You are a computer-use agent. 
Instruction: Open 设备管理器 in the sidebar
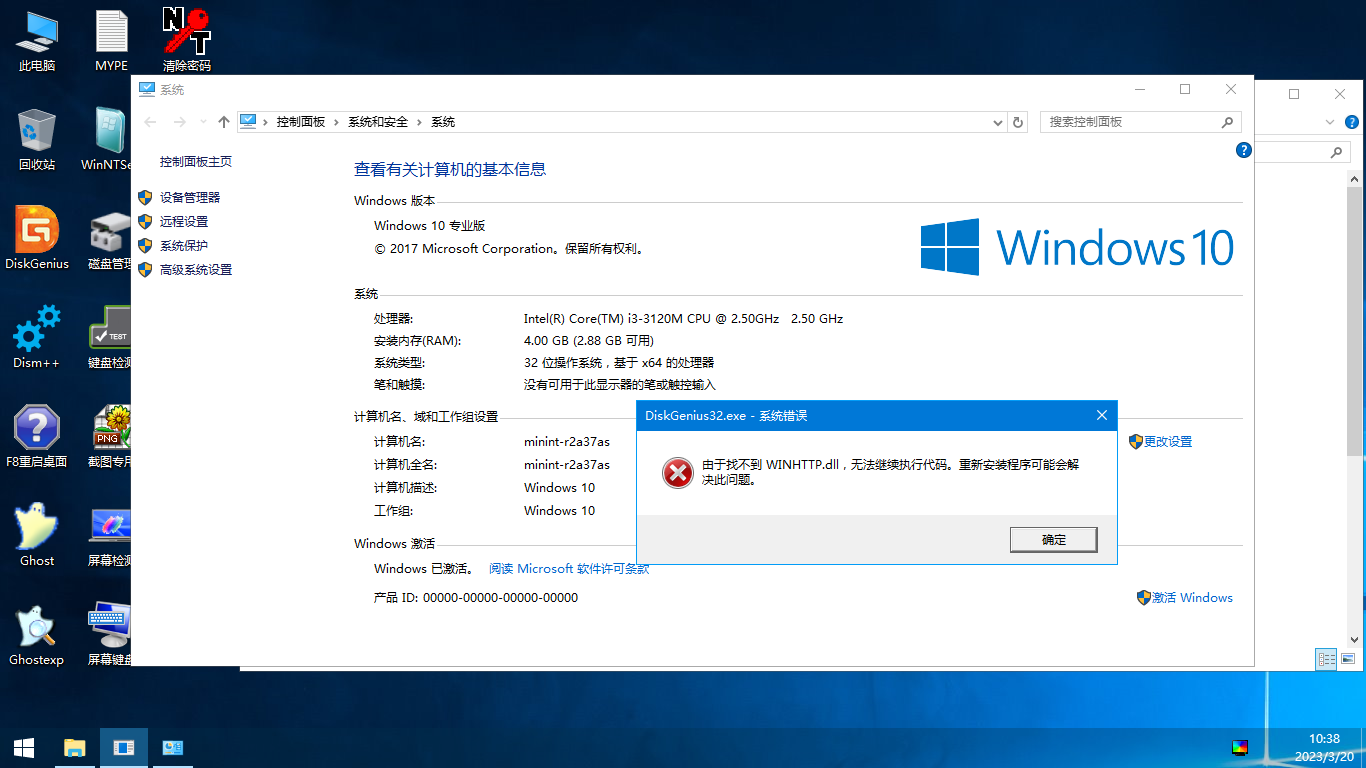190,198
